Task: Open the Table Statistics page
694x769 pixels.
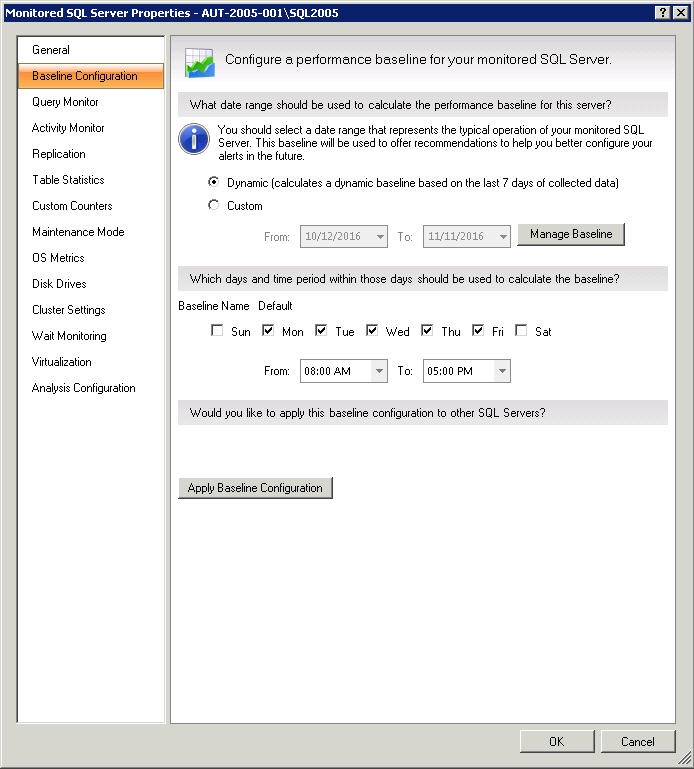Action: coord(91,180)
